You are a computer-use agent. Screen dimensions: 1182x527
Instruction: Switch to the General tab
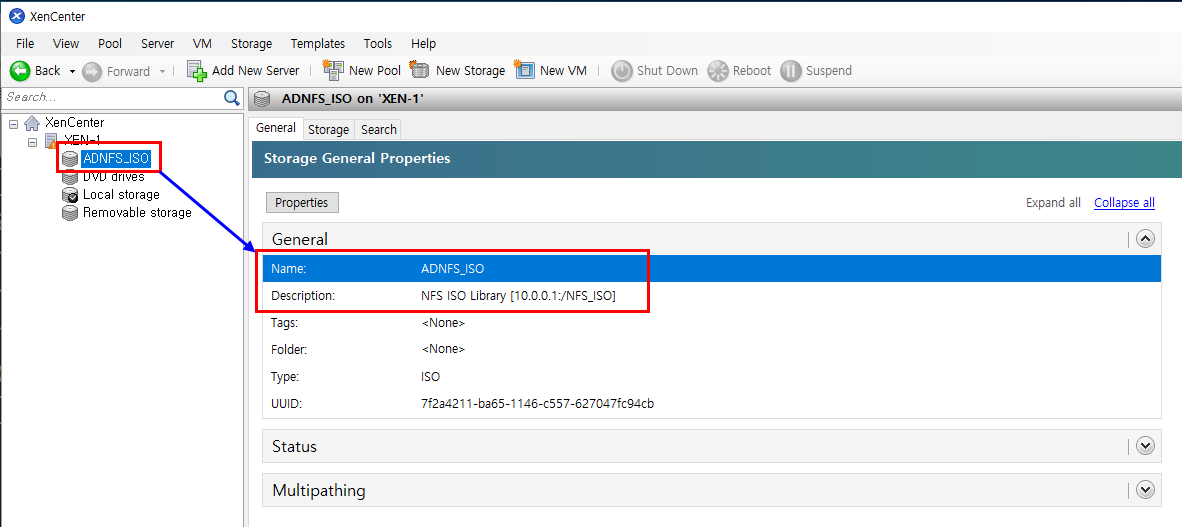(276, 128)
